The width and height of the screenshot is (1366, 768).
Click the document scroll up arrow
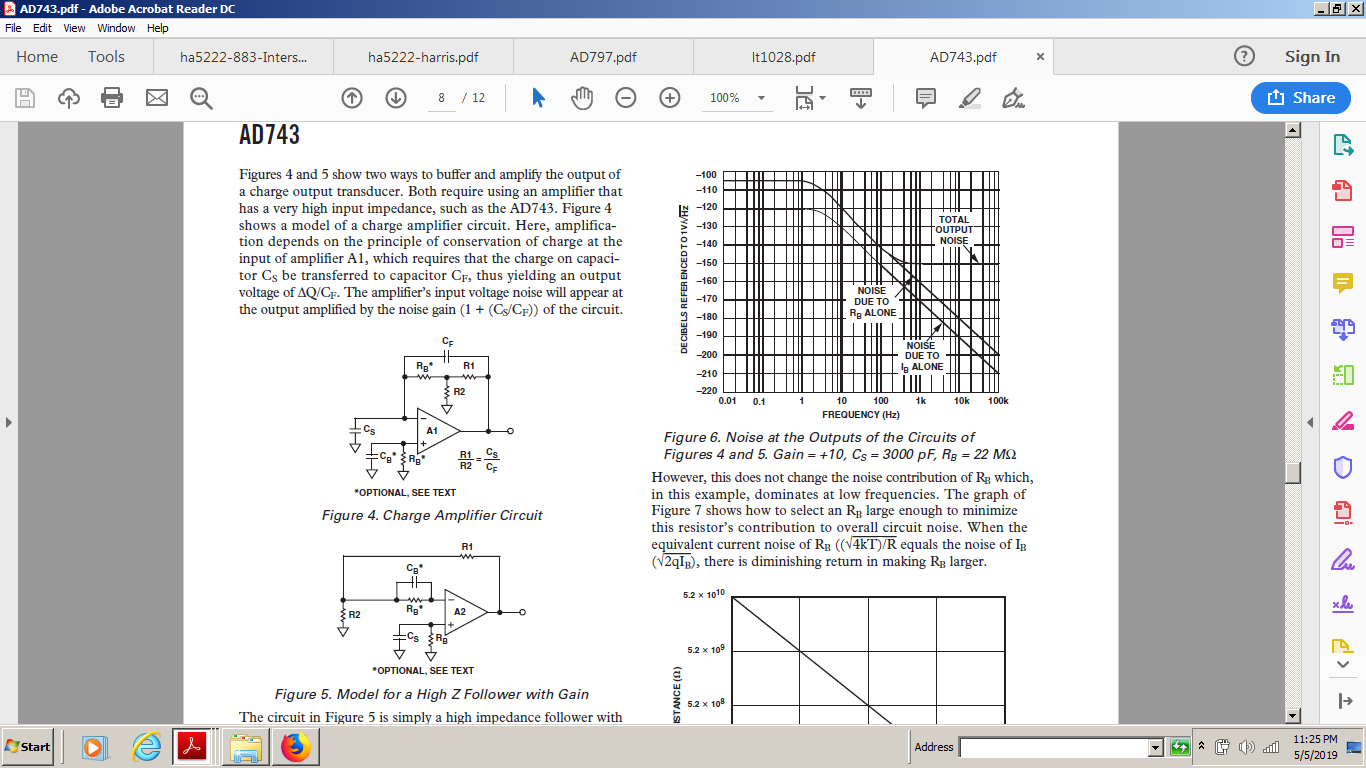1292,130
